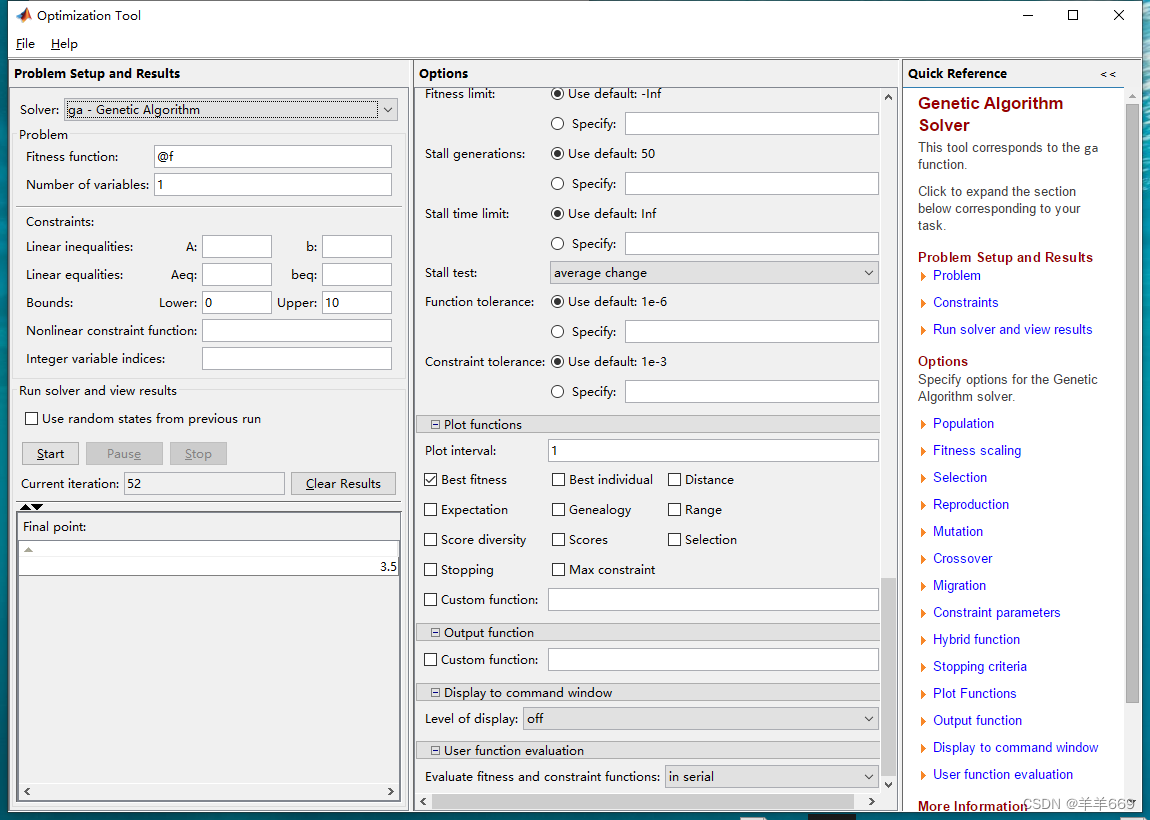
Task: Click the Lower bound field
Action: (237, 303)
